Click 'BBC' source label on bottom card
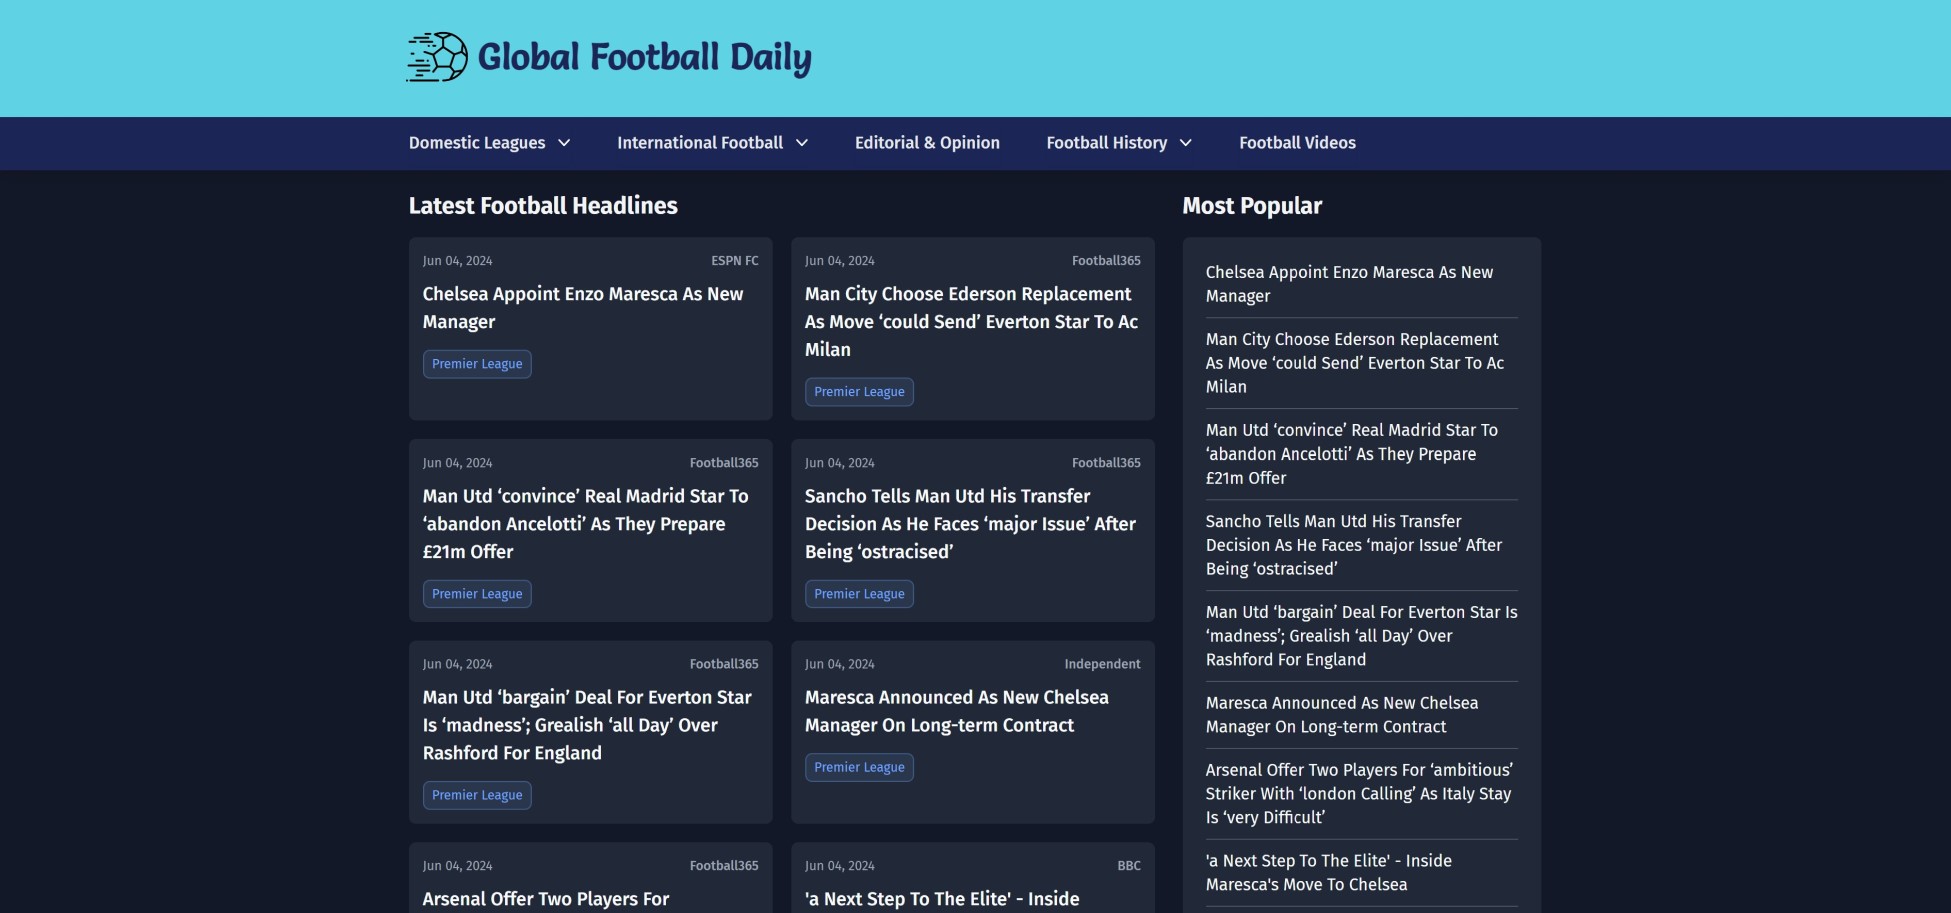 click(1129, 866)
